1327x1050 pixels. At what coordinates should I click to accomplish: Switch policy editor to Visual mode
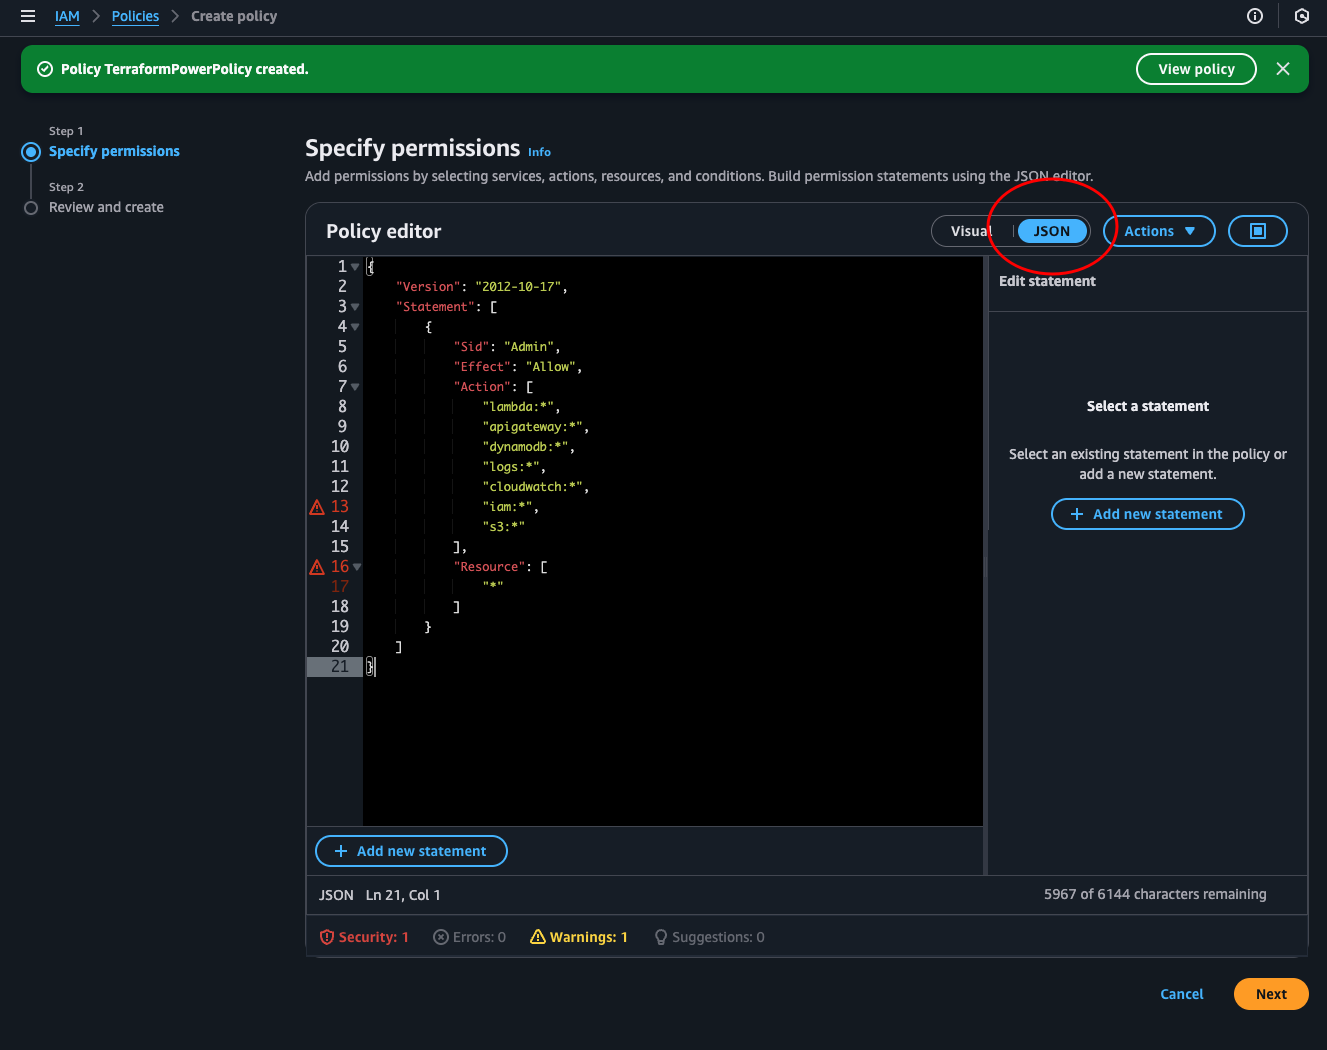pyautogui.click(x=970, y=231)
